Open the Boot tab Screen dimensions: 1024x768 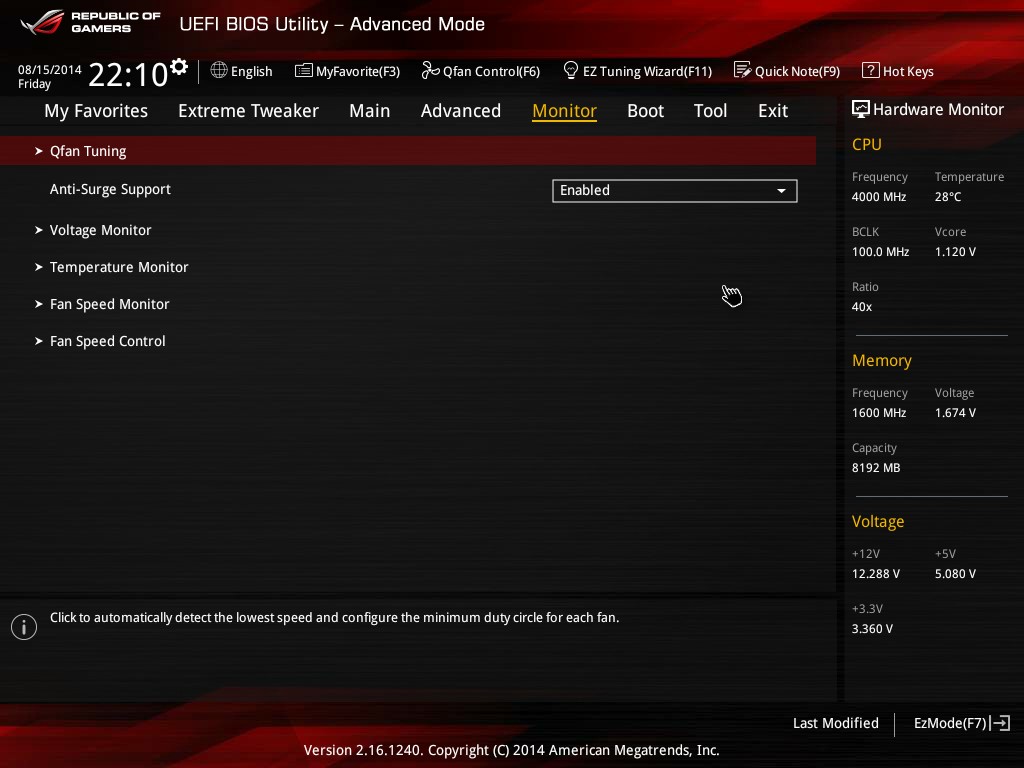(x=645, y=111)
